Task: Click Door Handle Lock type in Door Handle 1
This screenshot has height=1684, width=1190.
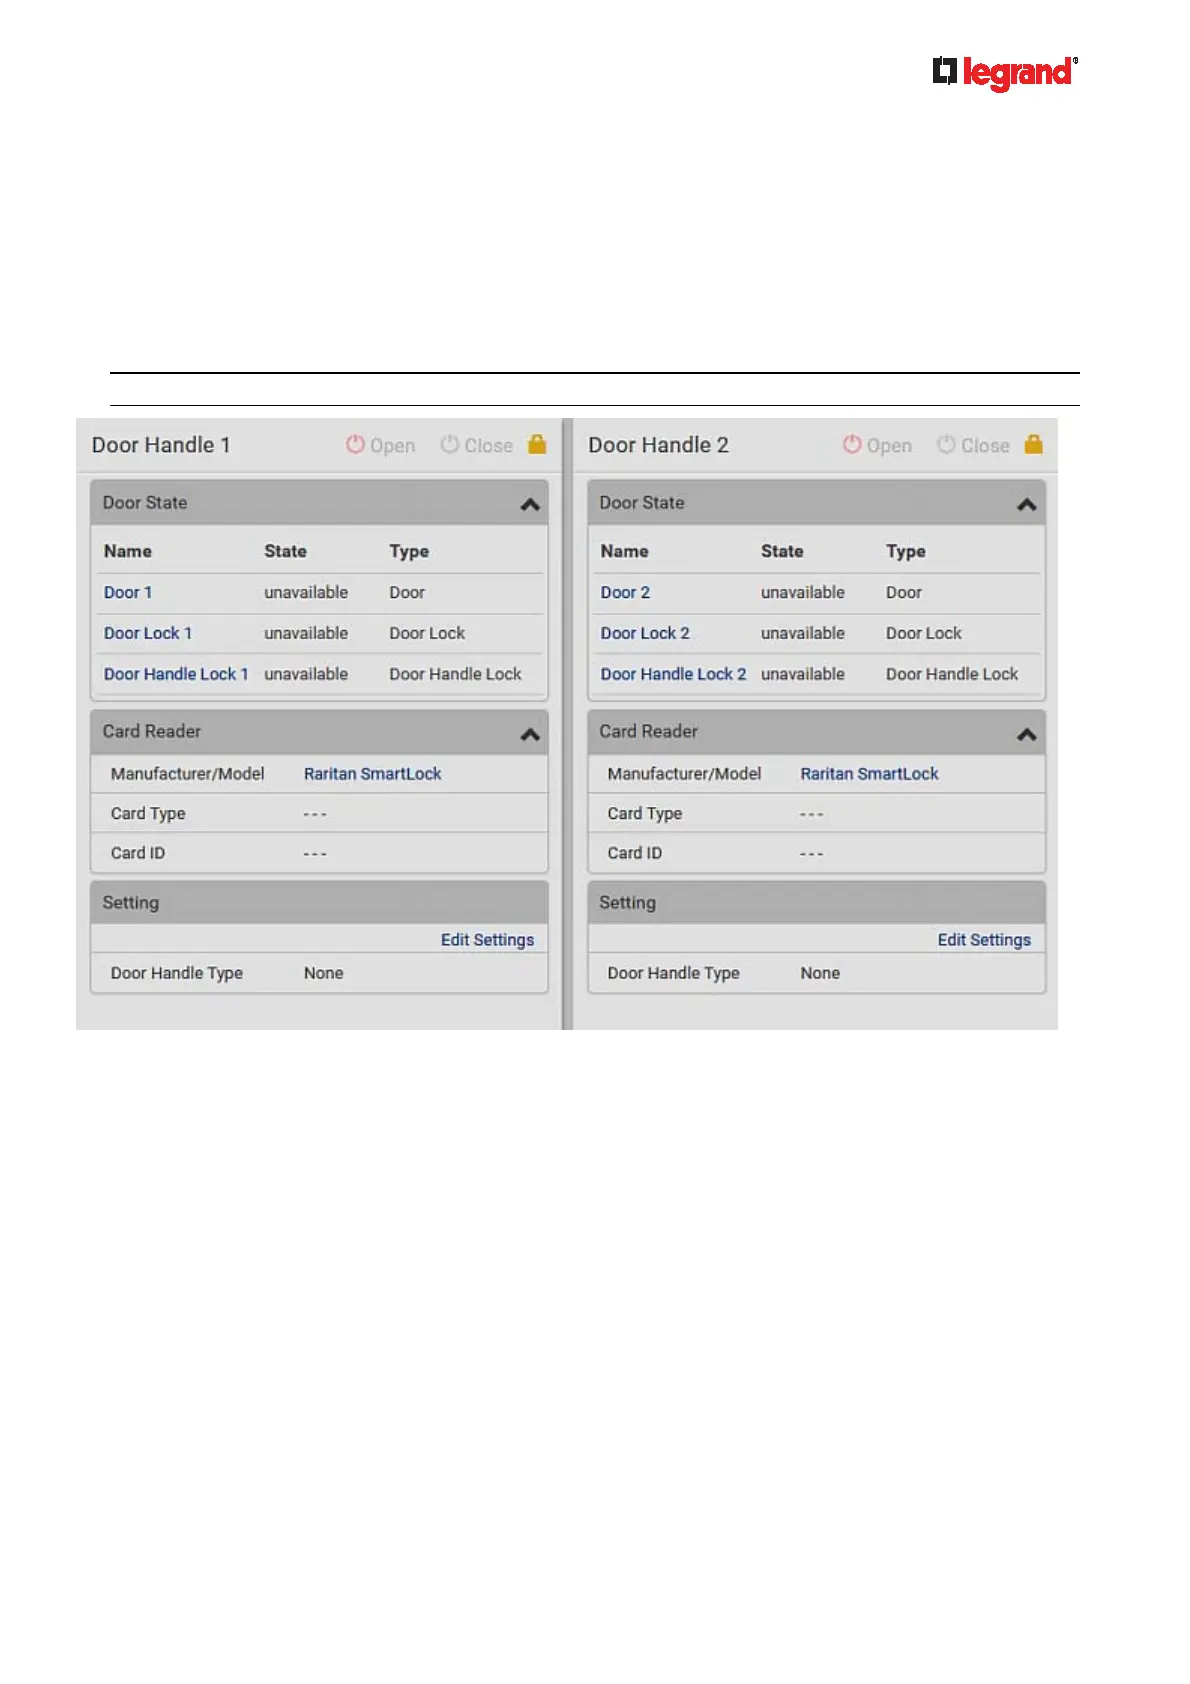Action: click(x=455, y=674)
